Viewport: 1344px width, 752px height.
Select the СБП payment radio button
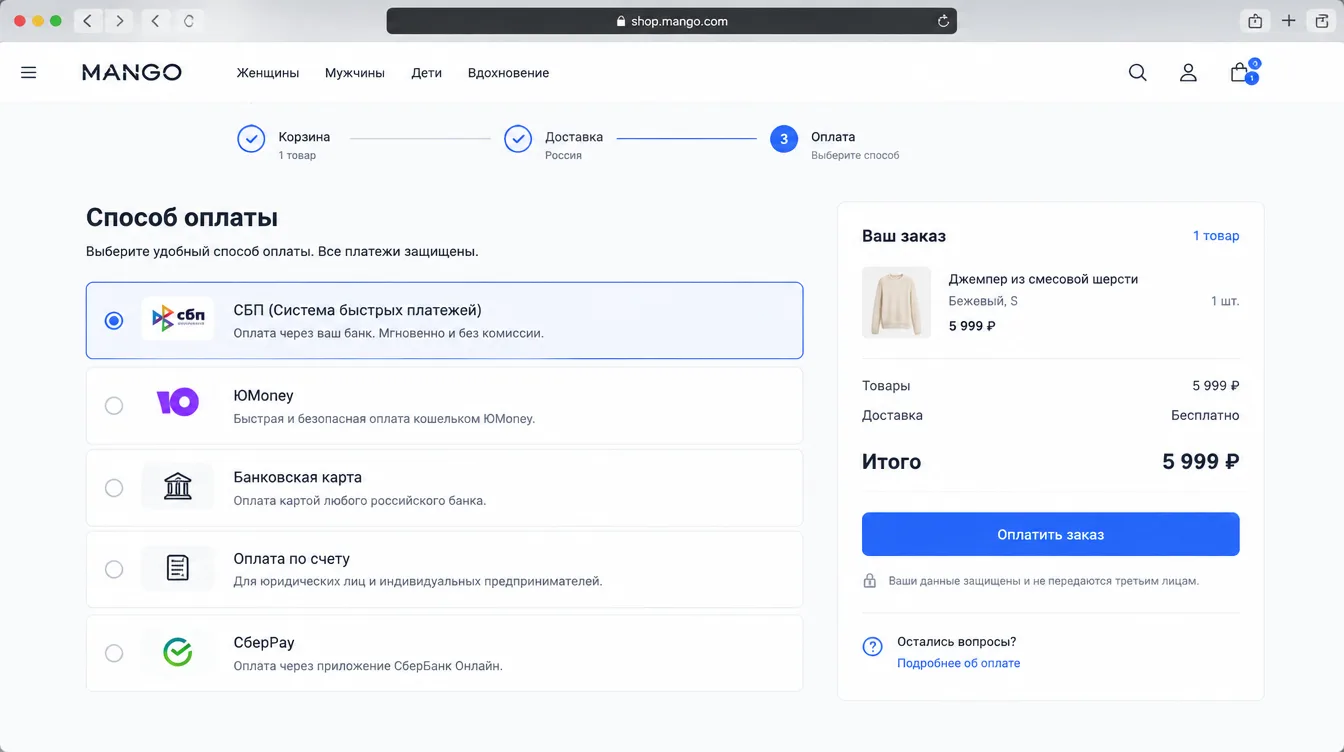click(x=114, y=321)
